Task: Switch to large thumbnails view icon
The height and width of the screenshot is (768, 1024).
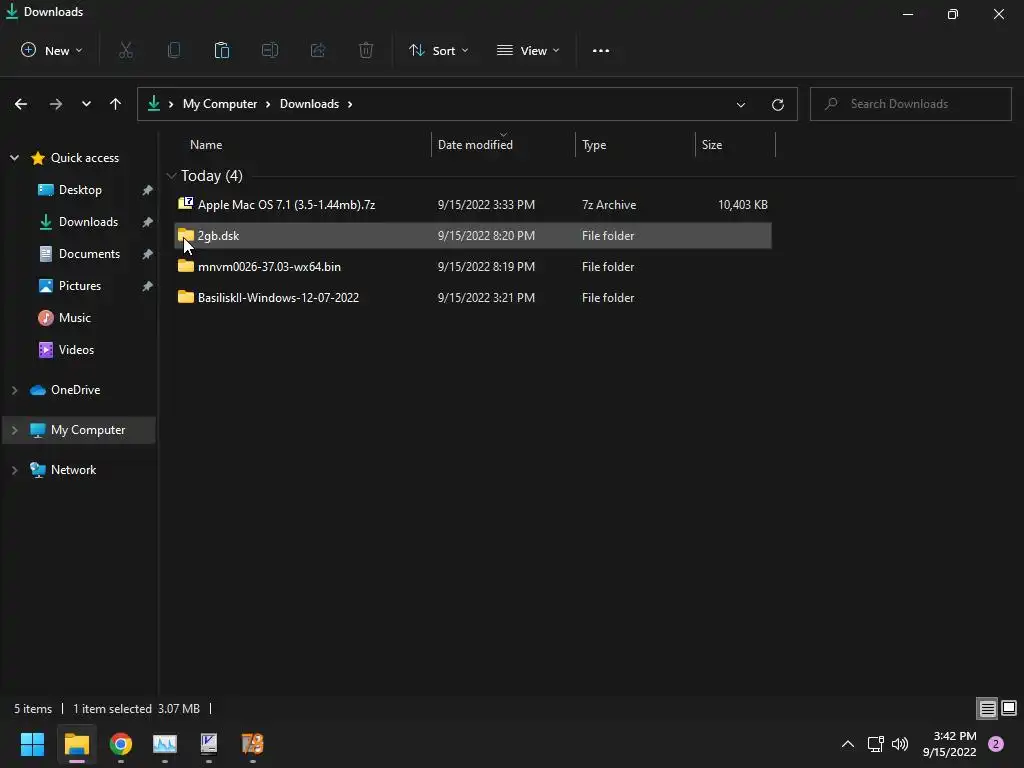Action: [x=1009, y=708]
